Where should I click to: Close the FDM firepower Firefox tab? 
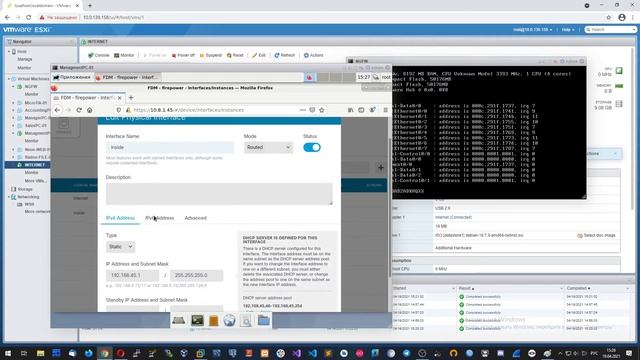point(120,98)
